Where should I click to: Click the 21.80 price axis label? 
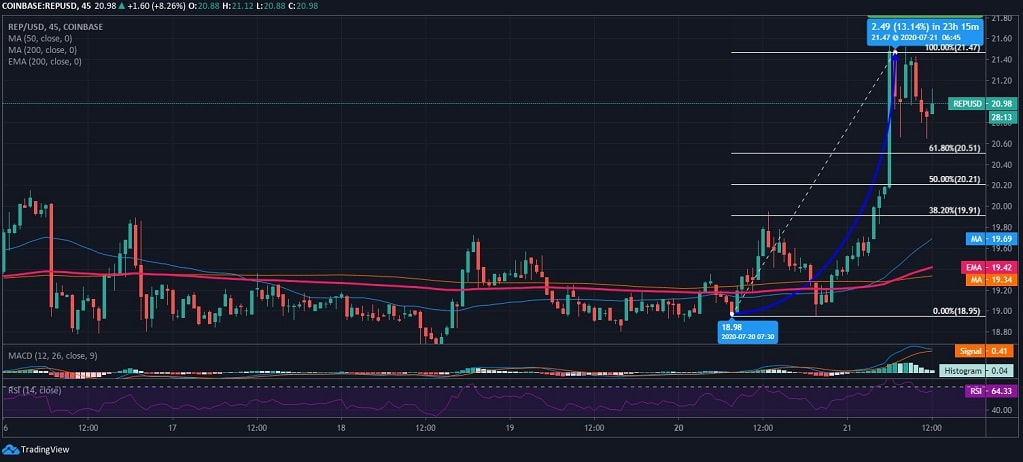click(x=1002, y=18)
